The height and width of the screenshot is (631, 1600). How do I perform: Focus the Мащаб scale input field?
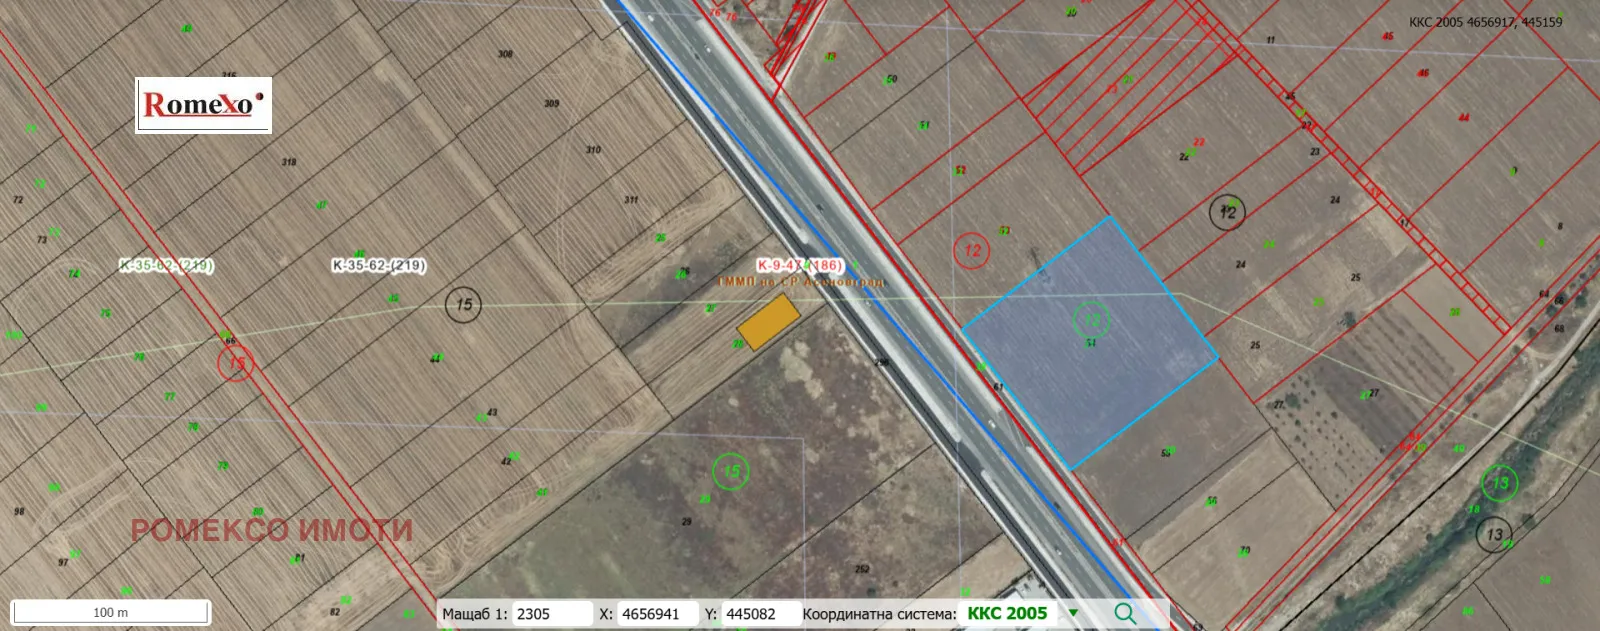[552, 614]
